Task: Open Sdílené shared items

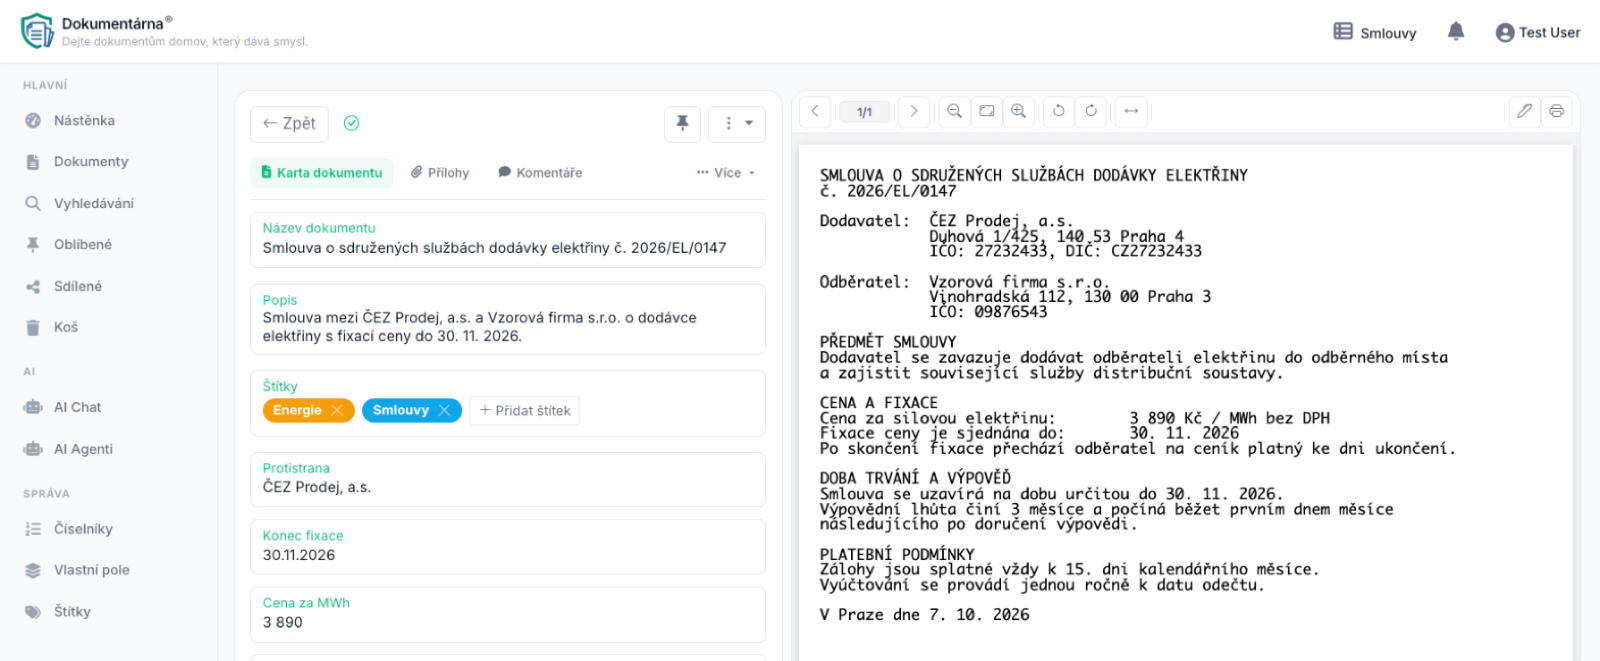Action: [x=78, y=287]
